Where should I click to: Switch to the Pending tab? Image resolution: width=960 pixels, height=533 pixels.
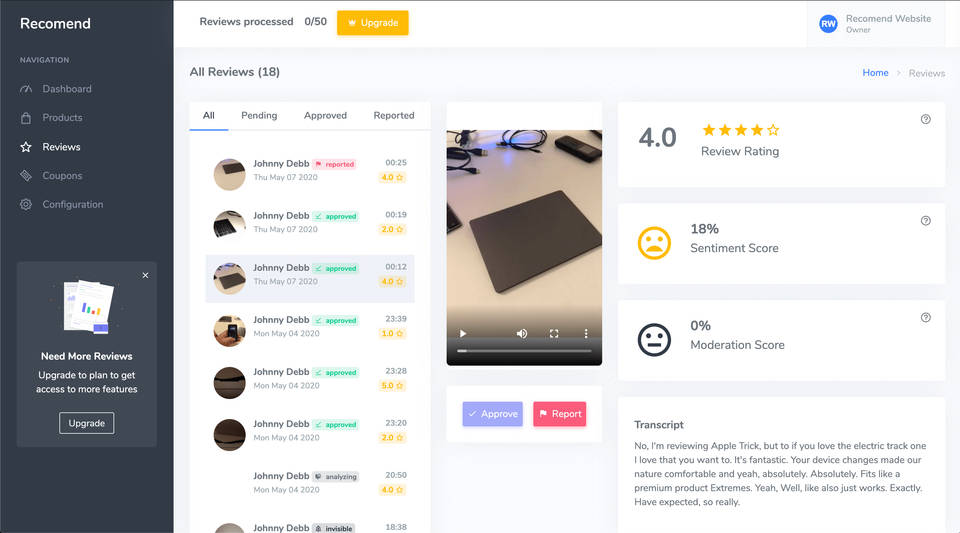pos(259,116)
